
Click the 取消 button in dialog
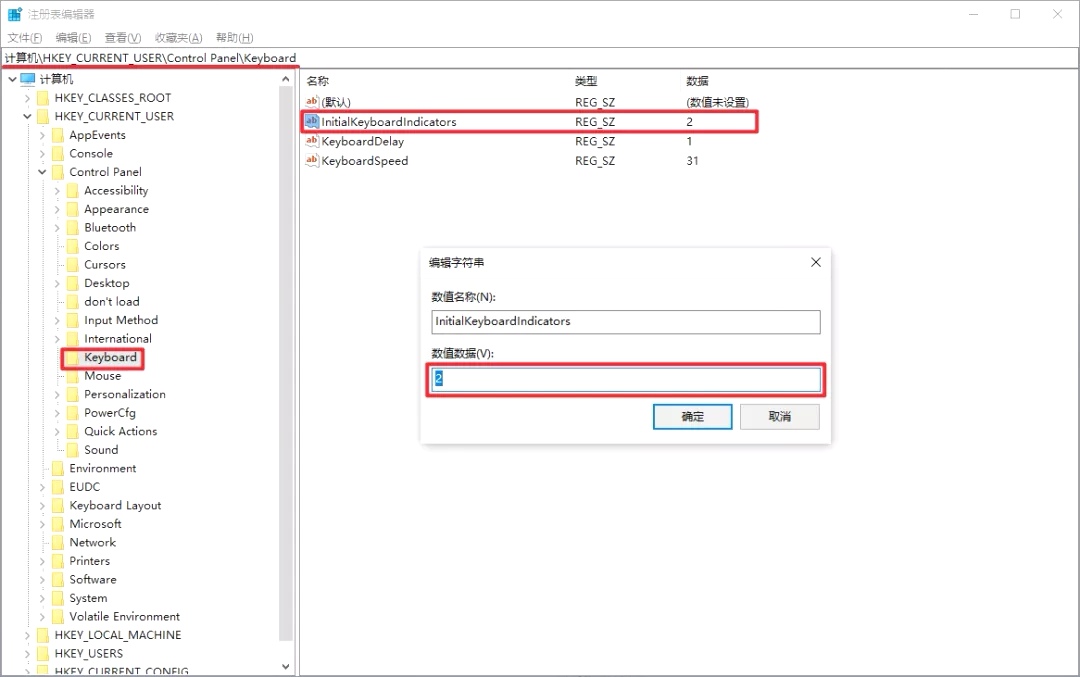(780, 417)
